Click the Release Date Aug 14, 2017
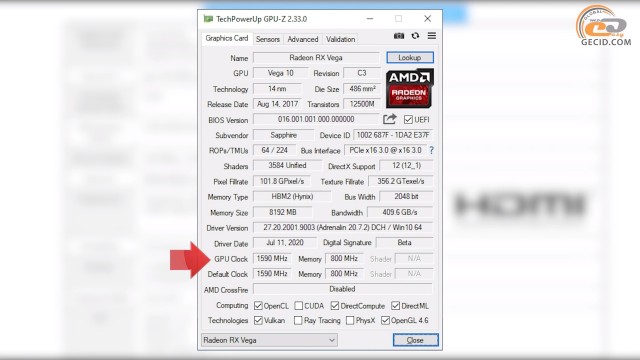The image size is (640, 360). click(x=277, y=104)
